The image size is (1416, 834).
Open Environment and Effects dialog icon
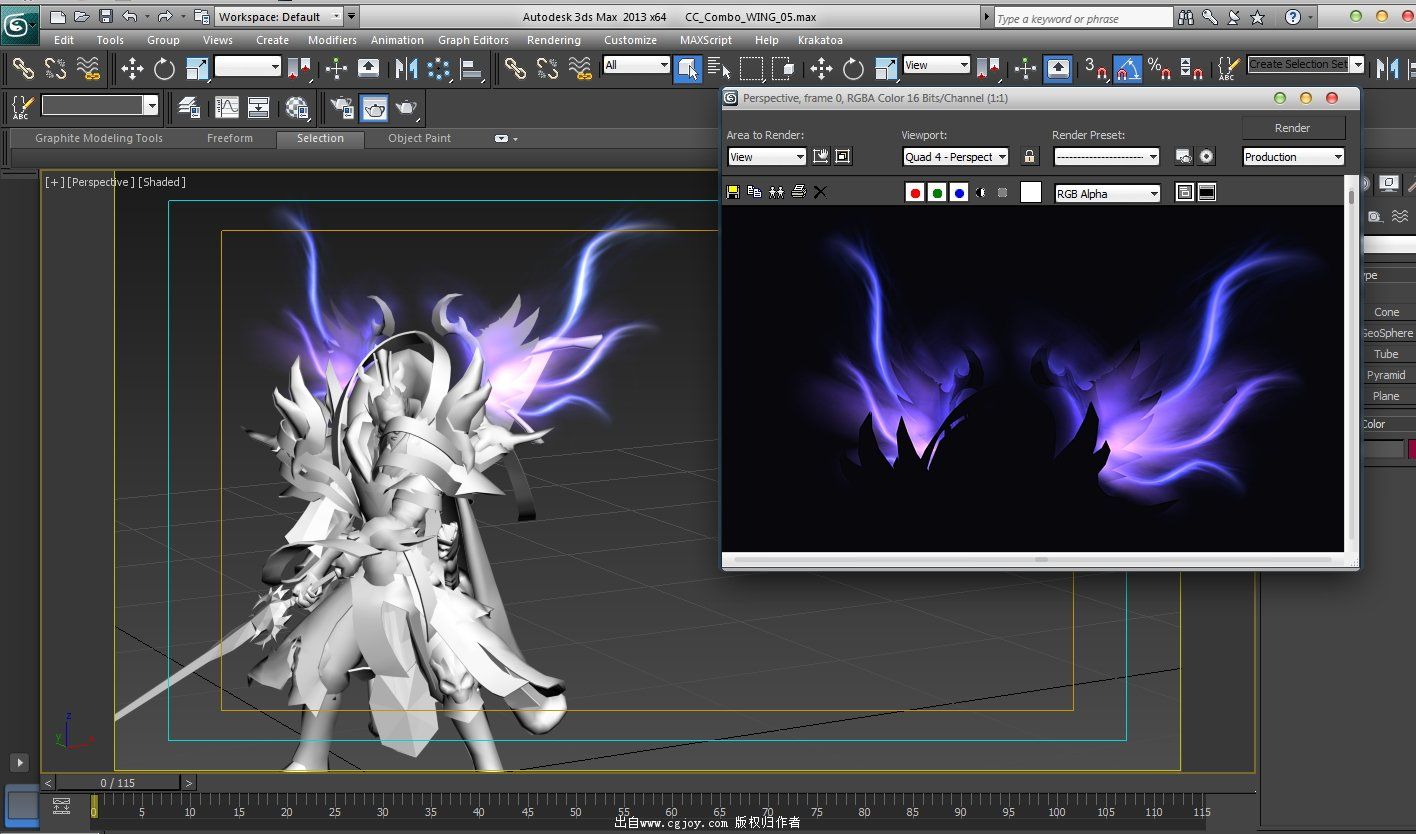(x=1207, y=156)
